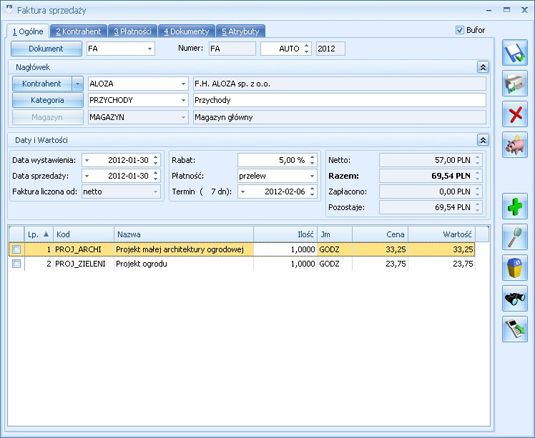Switch to the 2 Kontrahent tab

78,31
